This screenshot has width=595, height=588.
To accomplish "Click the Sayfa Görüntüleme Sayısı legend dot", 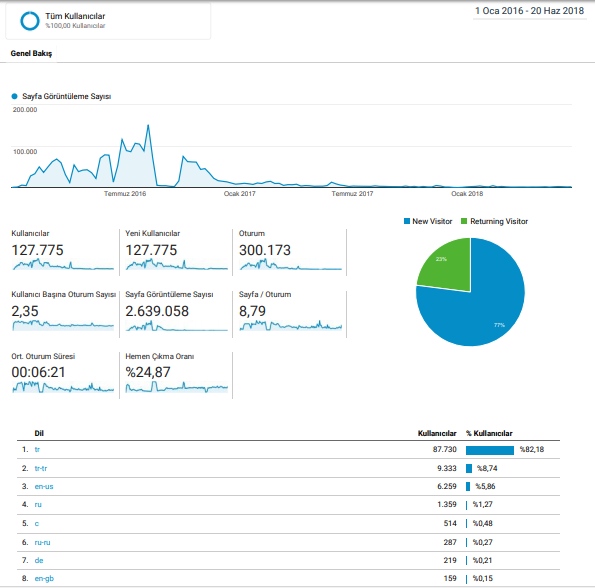I will [x=14, y=96].
